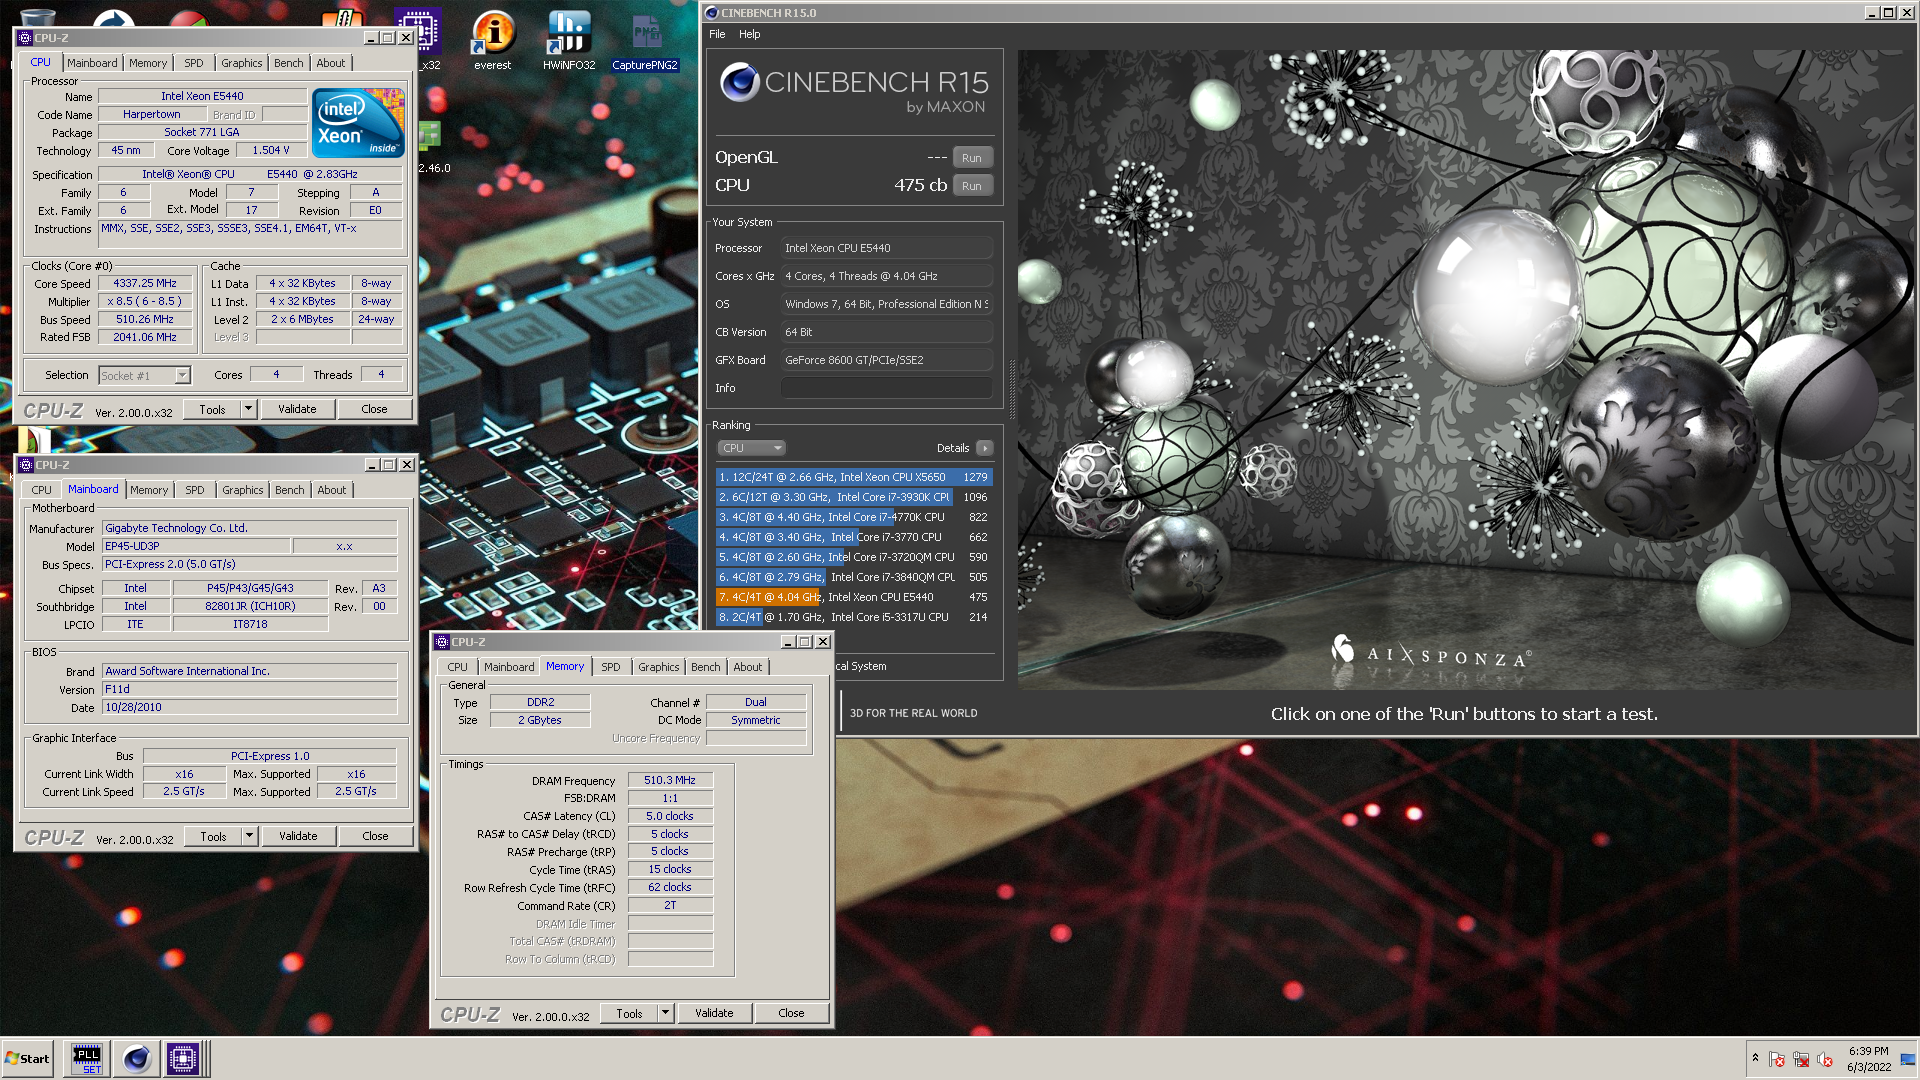Open the About tab in the CPU-Z mainboard window
Image resolution: width=1920 pixels, height=1080 pixels.
click(332, 490)
